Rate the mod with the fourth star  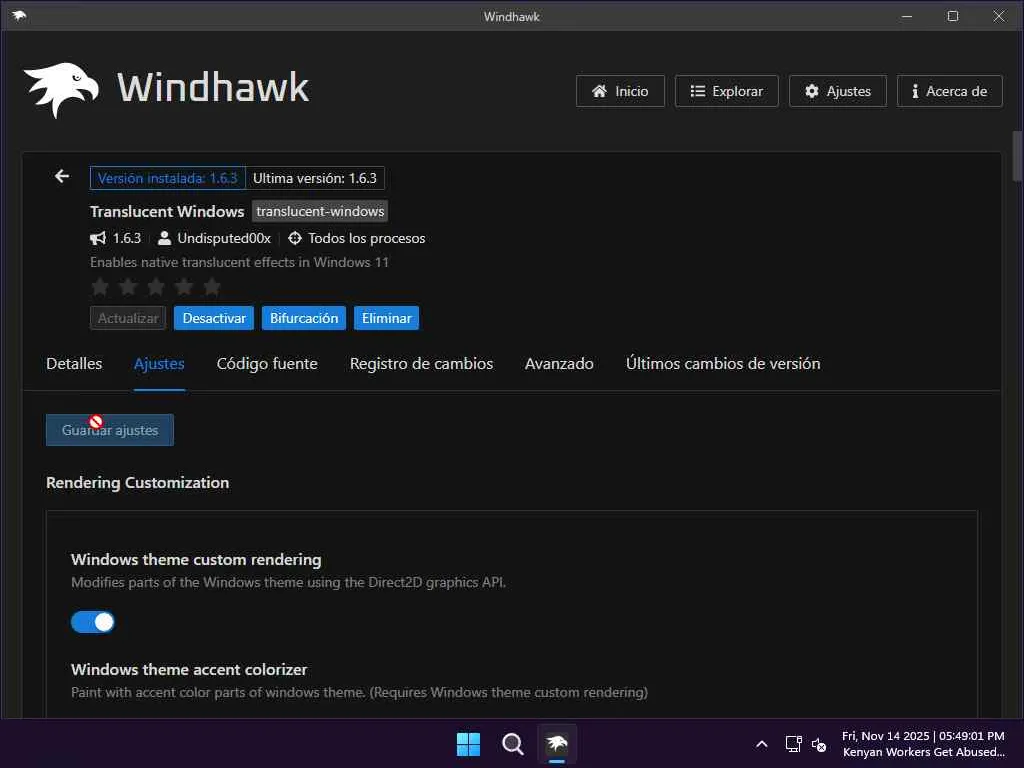[184, 286]
